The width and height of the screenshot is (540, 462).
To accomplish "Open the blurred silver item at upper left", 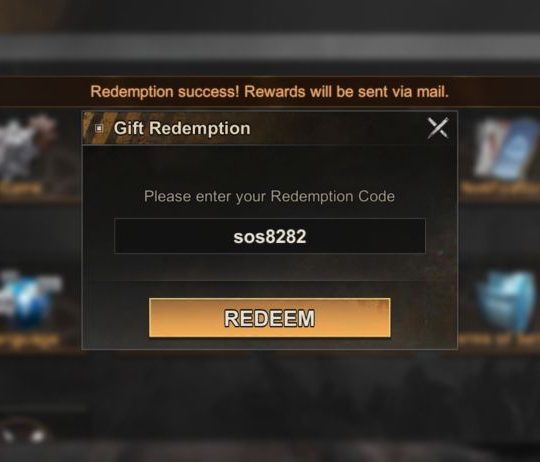I will pyautogui.click(x=28, y=148).
